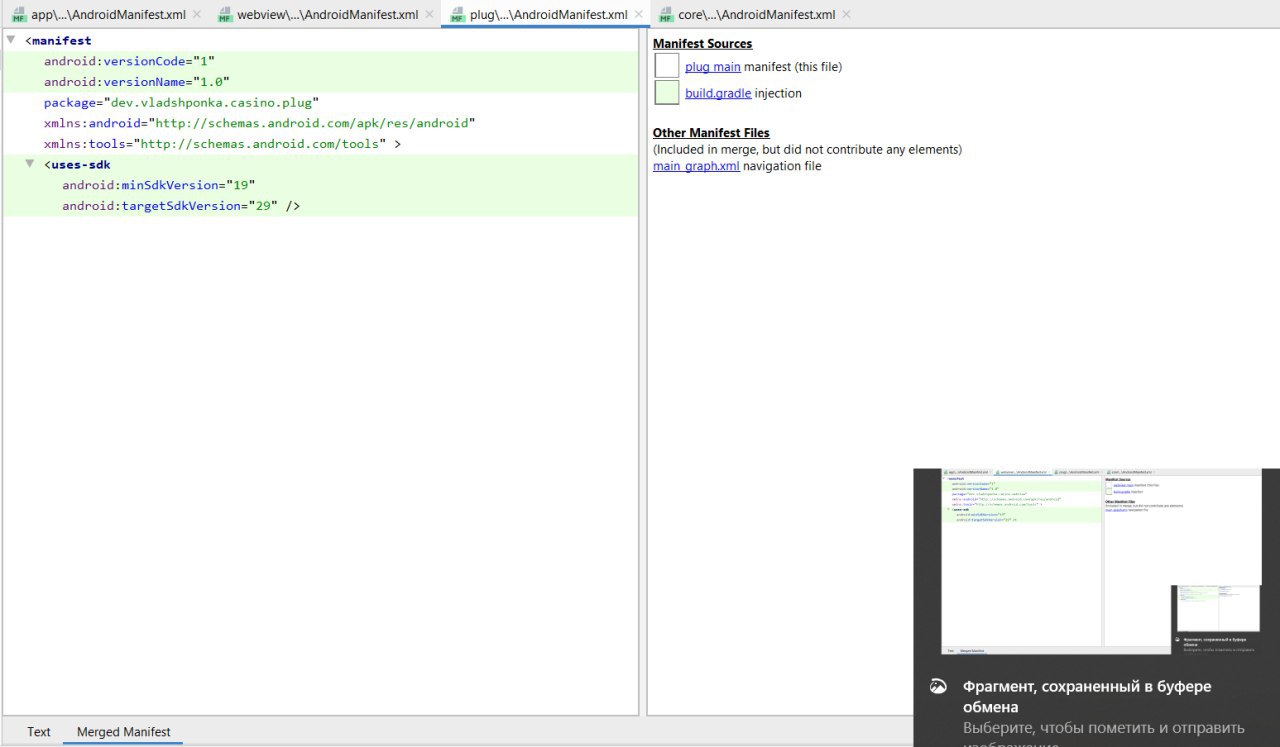The image size is (1280, 747).
Task: Collapse the manifest root element
Action: tap(11, 40)
